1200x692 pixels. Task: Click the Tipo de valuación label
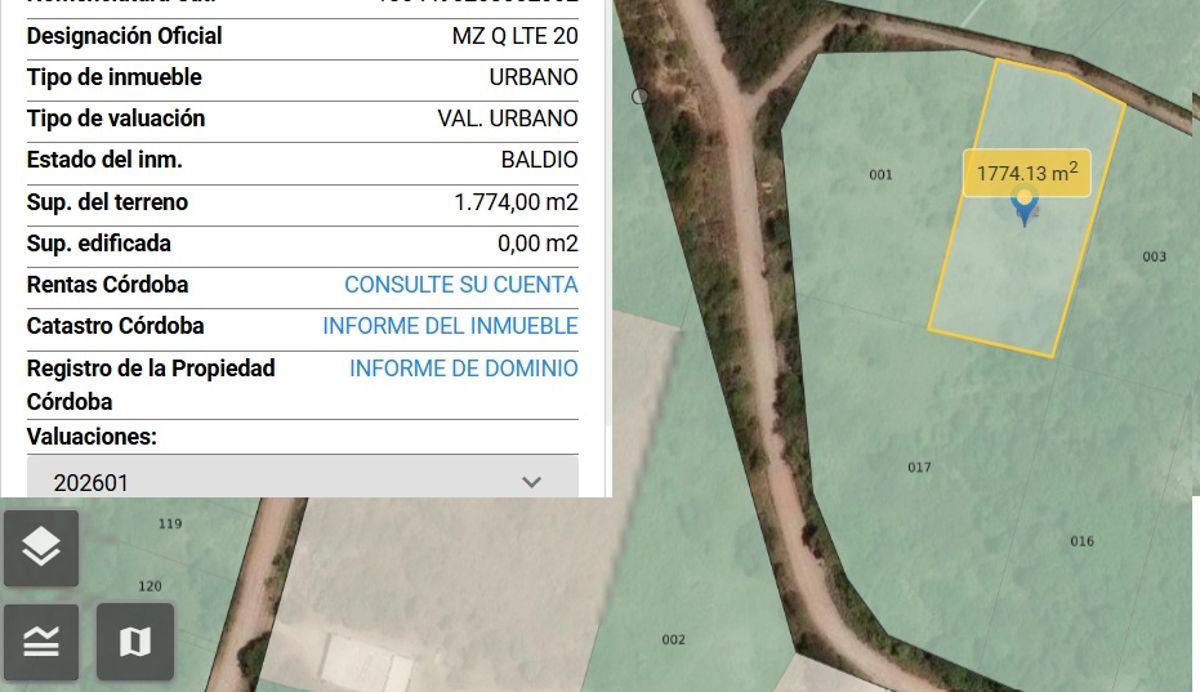(115, 118)
